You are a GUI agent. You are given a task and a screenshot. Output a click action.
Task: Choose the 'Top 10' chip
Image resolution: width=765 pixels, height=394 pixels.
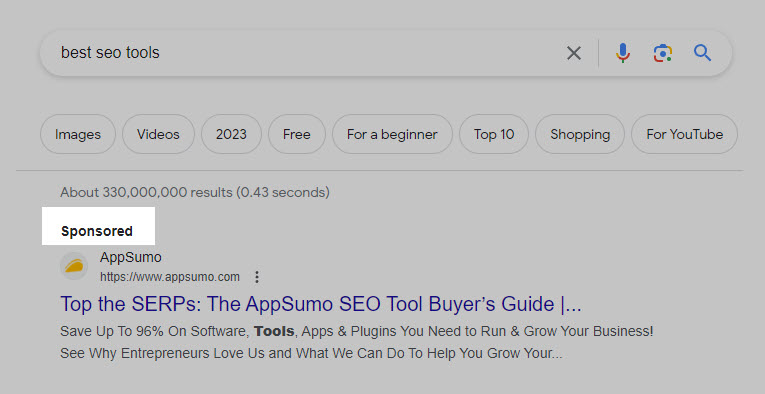click(494, 134)
